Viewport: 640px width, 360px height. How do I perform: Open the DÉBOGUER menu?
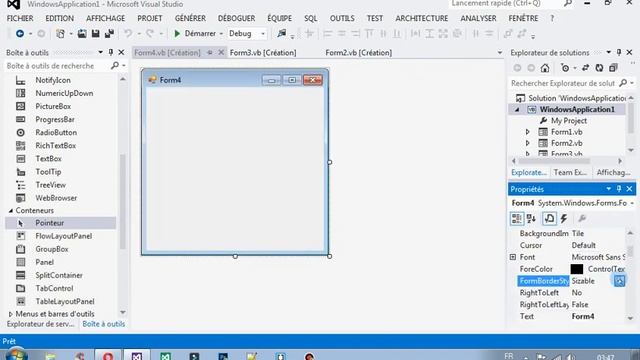pos(236,18)
